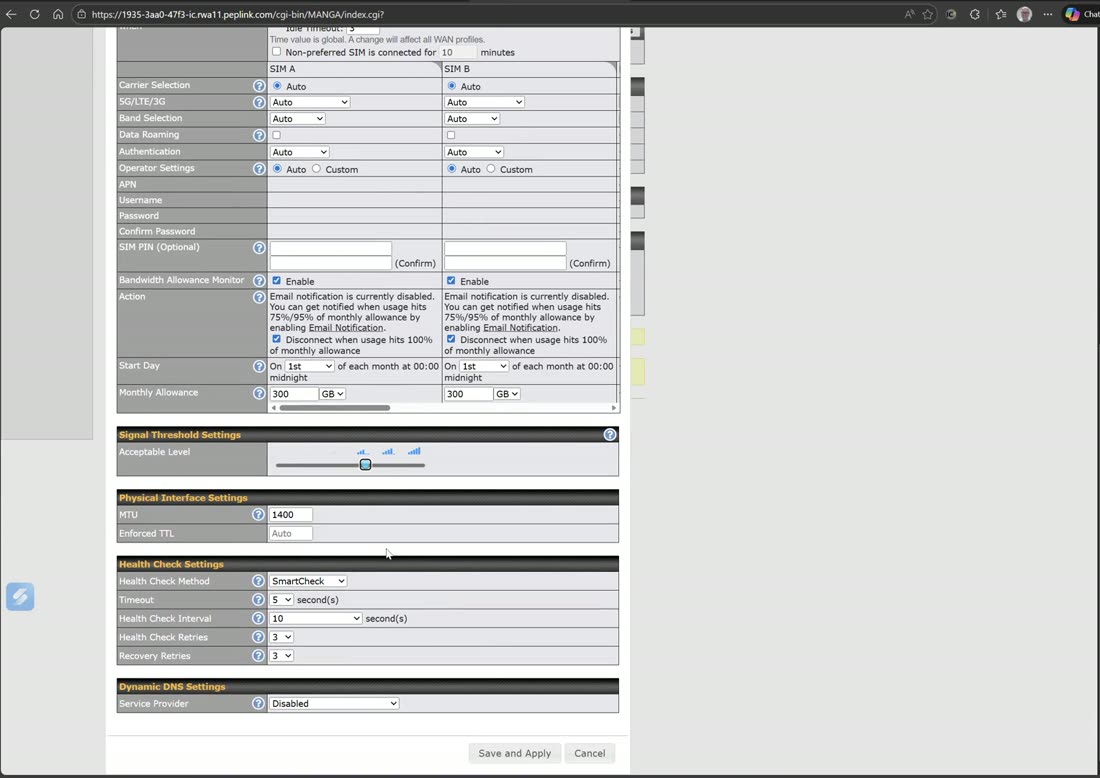Refresh the browser page
The height and width of the screenshot is (778, 1100).
click(34, 14)
